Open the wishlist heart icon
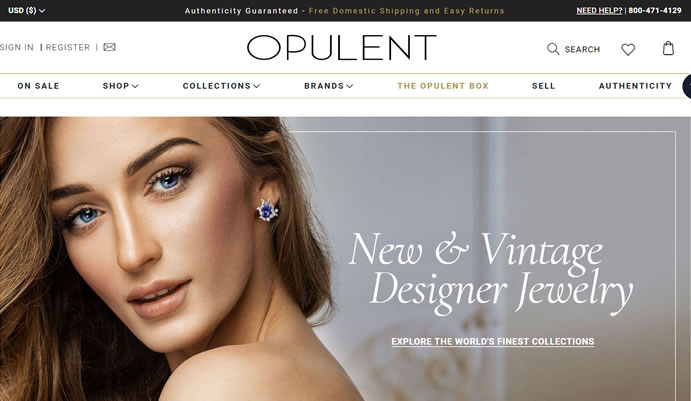This screenshot has height=401, width=691. click(628, 49)
